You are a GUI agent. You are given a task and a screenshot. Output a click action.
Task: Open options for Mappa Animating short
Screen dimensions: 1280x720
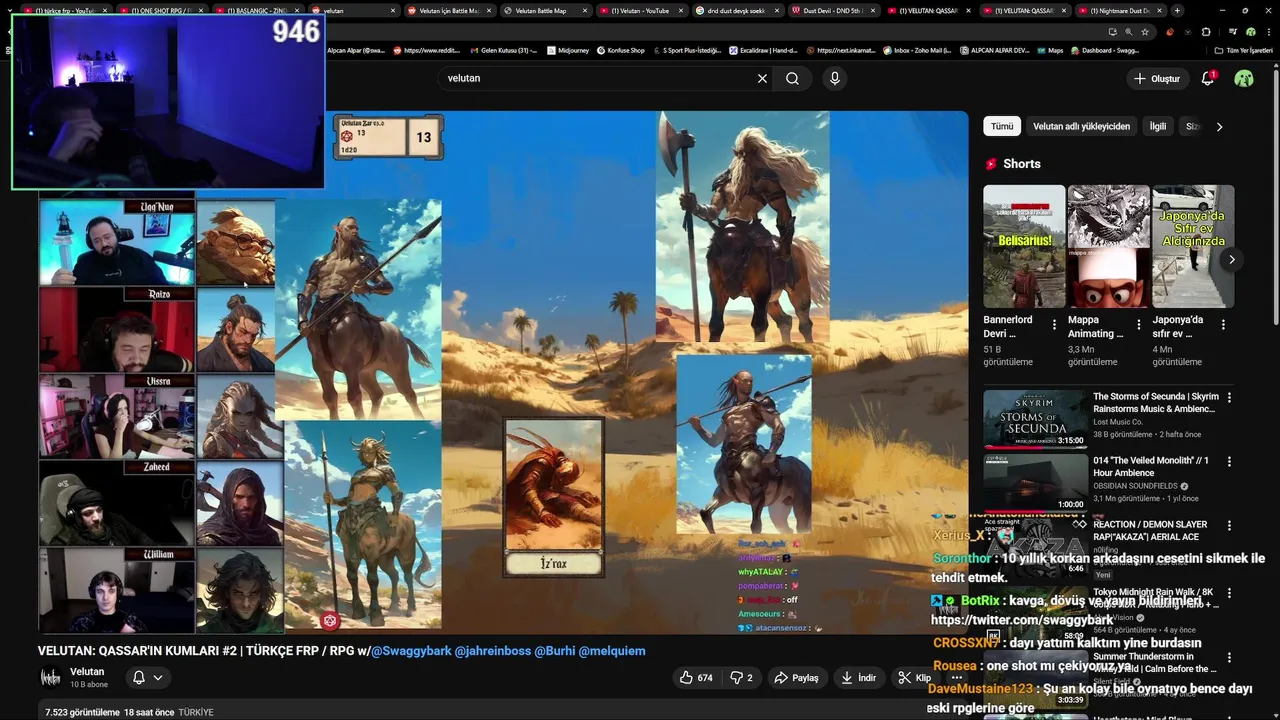pyautogui.click(x=1139, y=325)
